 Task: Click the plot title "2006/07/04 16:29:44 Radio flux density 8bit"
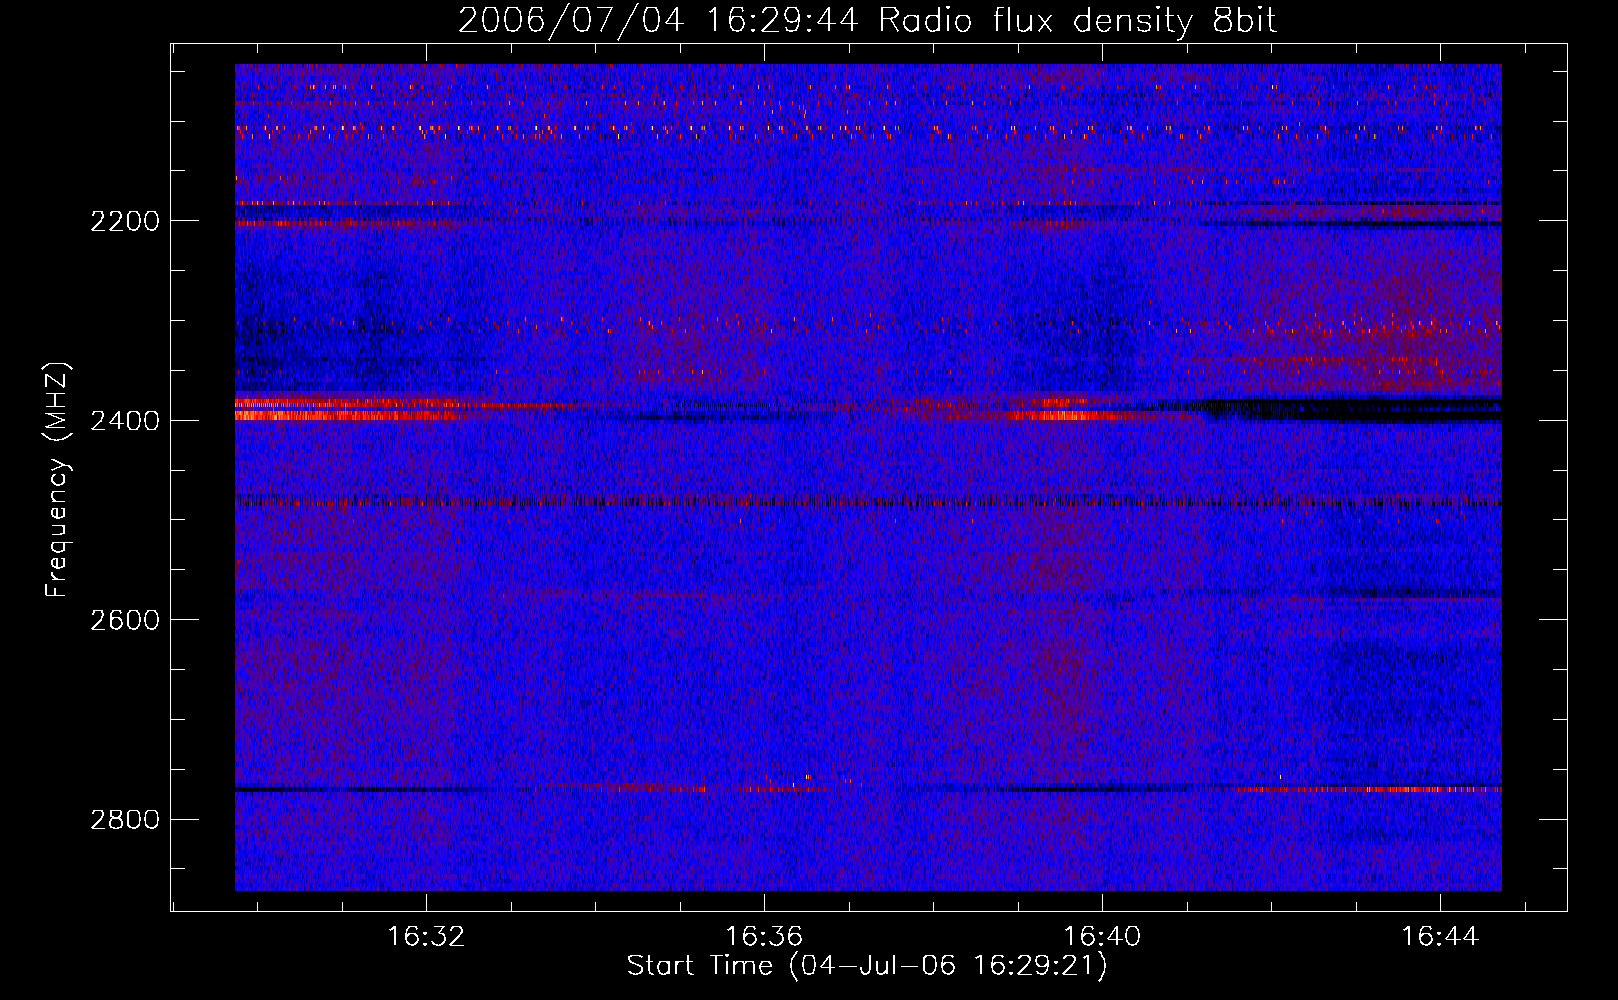868,20
